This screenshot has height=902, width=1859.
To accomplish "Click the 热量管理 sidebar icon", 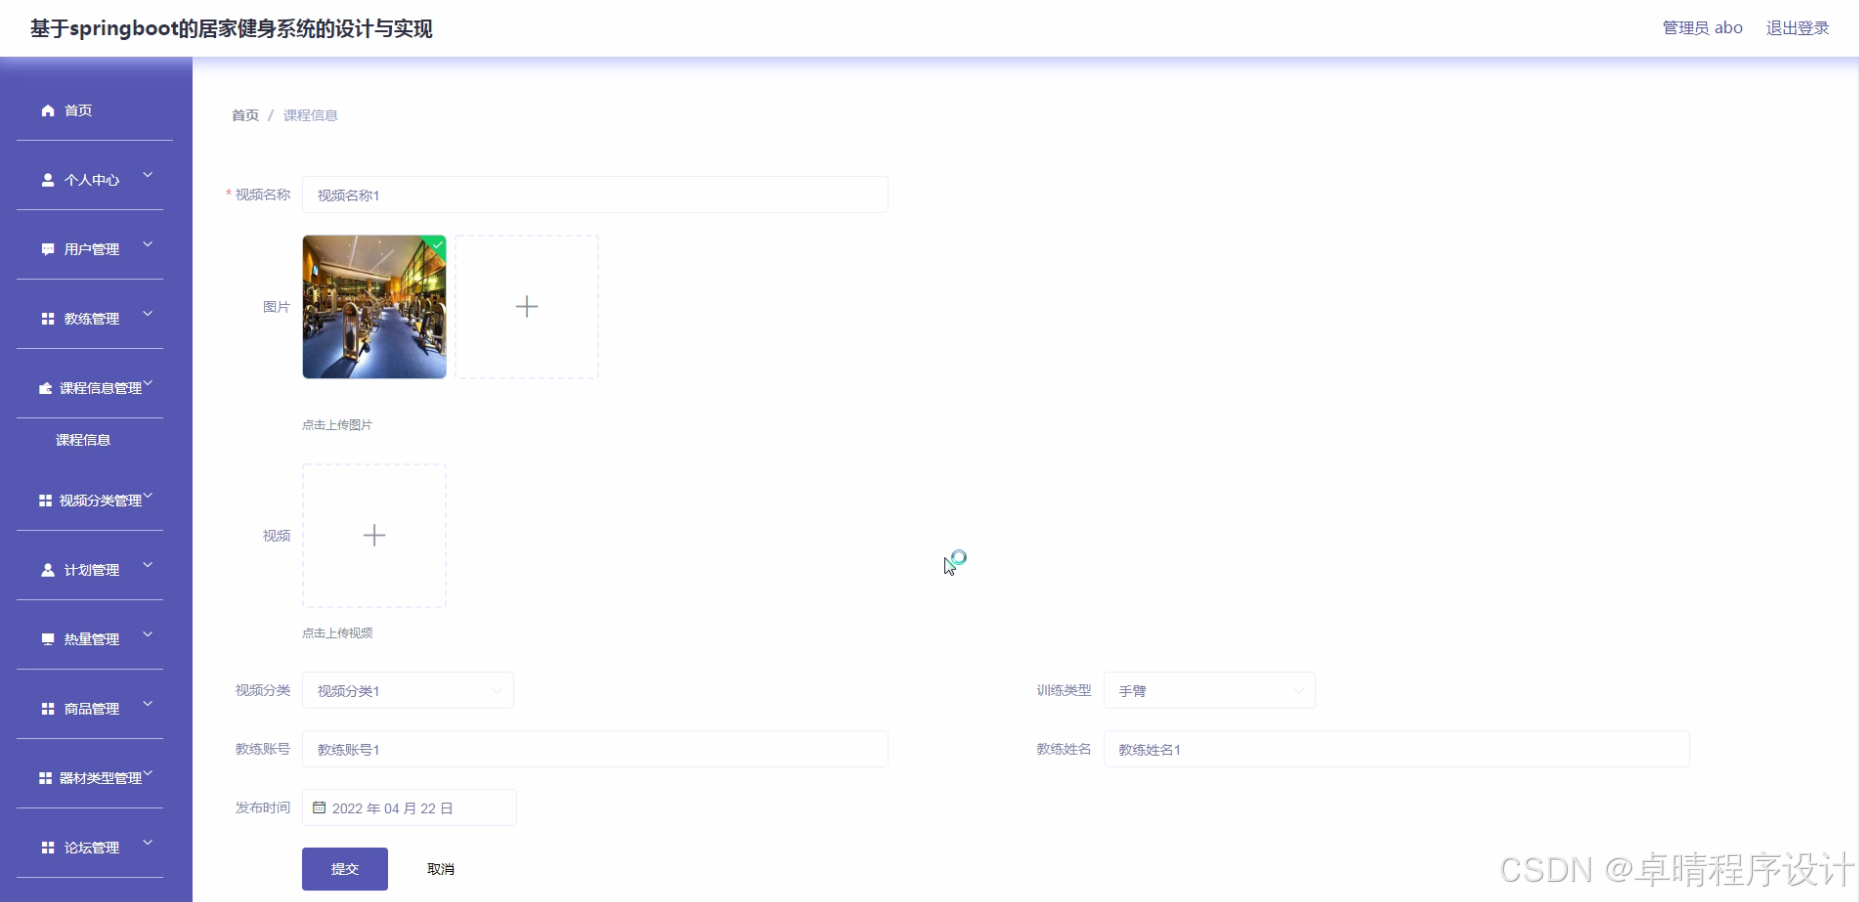I will (x=46, y=638).
